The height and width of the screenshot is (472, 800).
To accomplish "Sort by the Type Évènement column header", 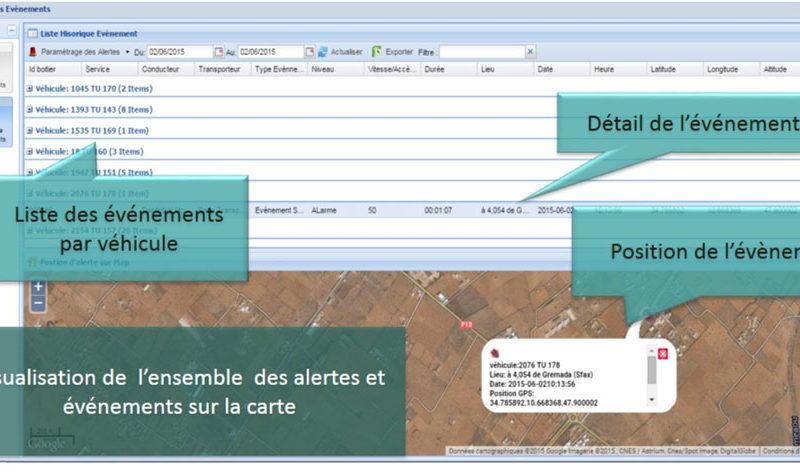I will coord(280,69).
